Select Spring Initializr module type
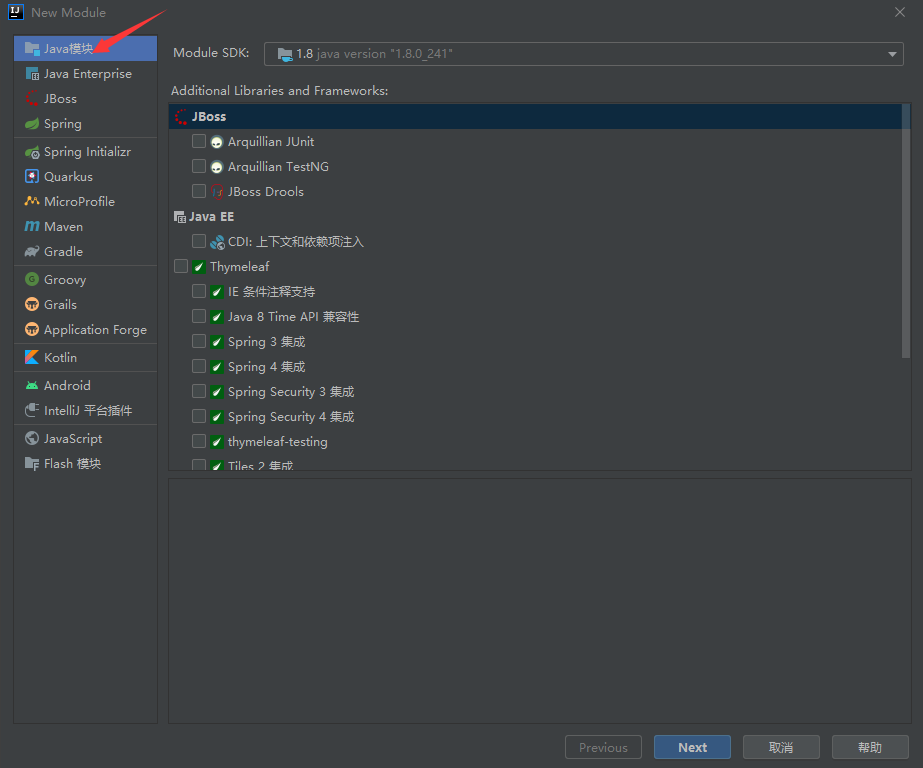Image resolution: width=923 pixels, height=768 pixels. click(85, 152)
